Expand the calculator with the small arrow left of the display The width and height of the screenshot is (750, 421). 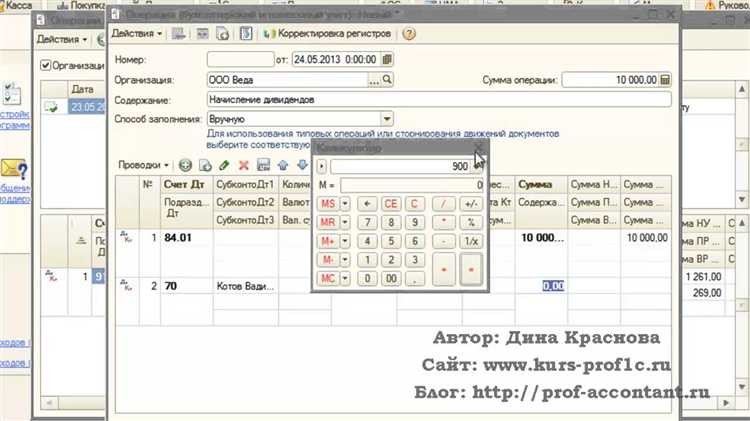(x=322, y=166)
